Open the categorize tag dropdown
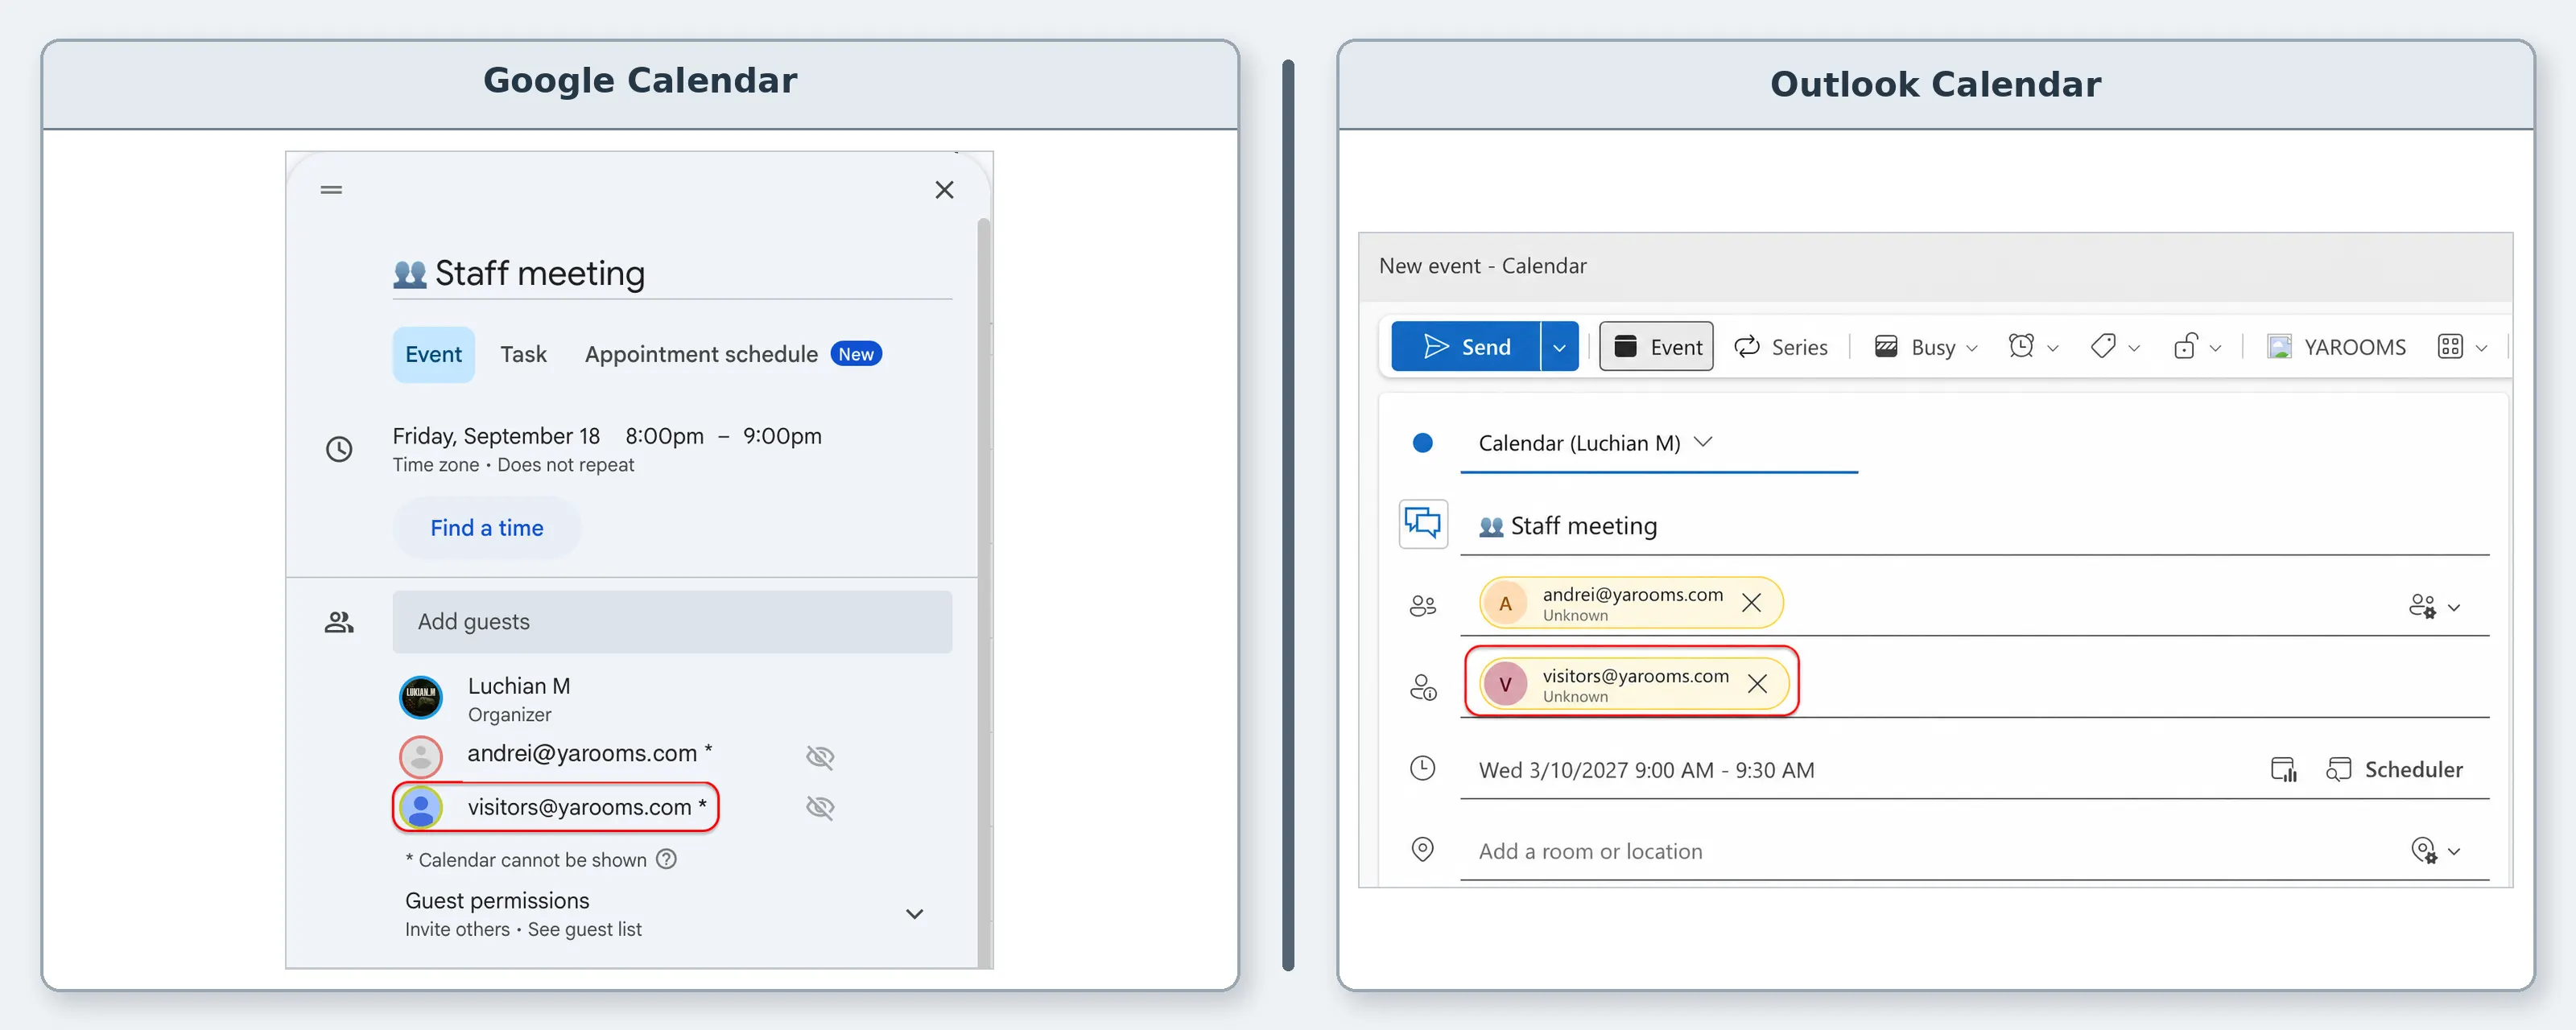Viewport: 2576px width, 1030px height. (2114, 347)
